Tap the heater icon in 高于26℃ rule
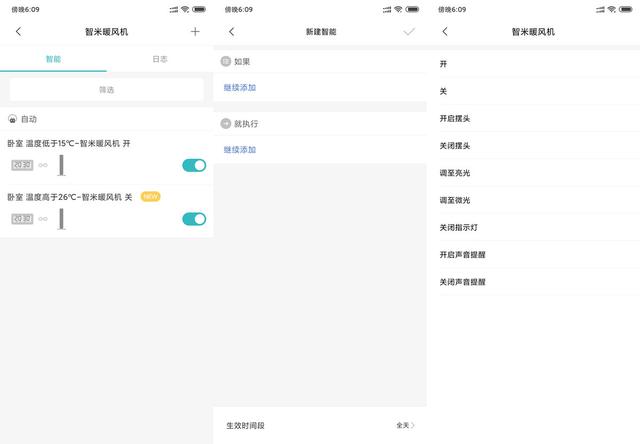640x444 pixels. (61, 219)
